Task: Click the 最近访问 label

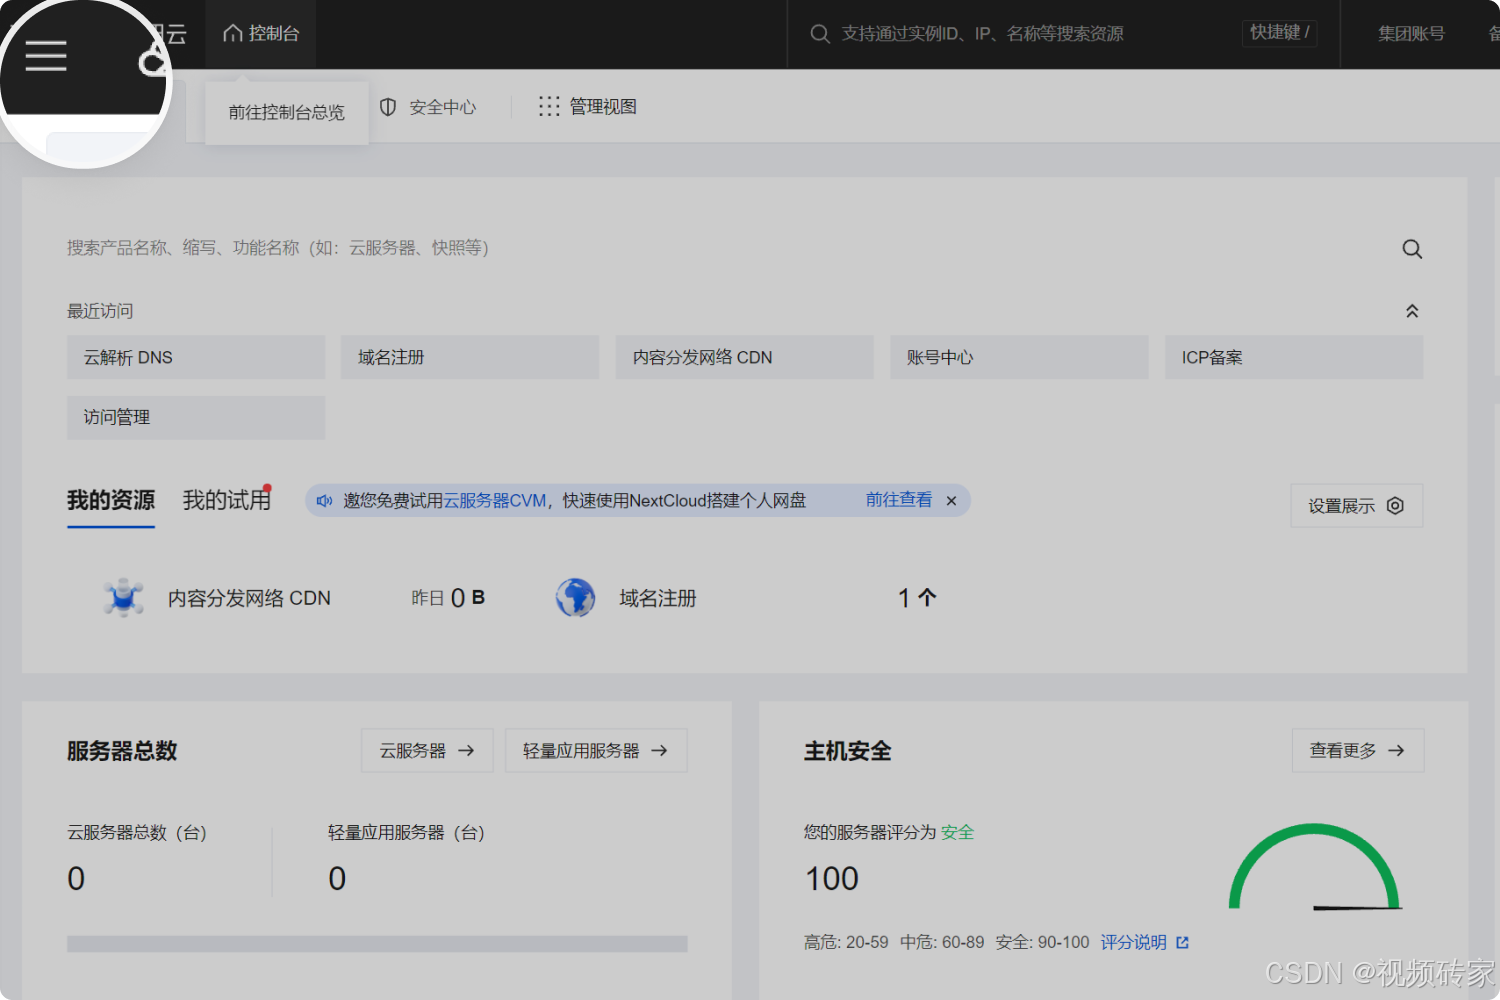Action: pyautogui.click(x=100, y=311)
